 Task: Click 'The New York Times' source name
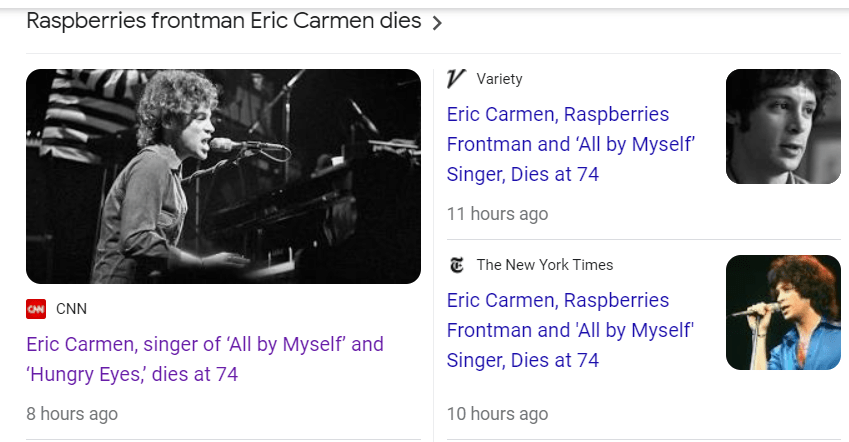click(x=545, y=265)
